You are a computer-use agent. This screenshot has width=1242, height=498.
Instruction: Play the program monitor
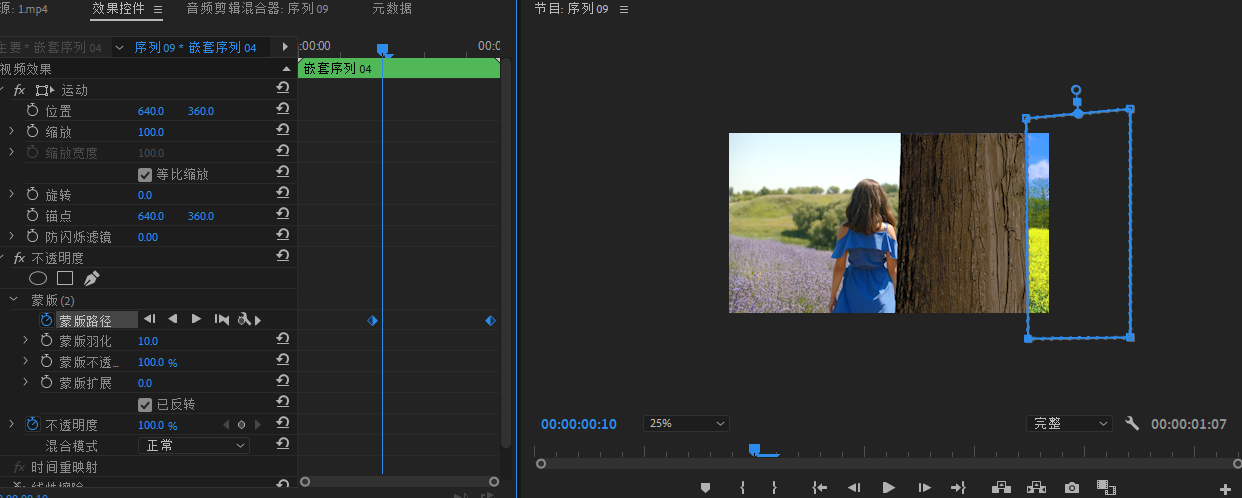888,487
